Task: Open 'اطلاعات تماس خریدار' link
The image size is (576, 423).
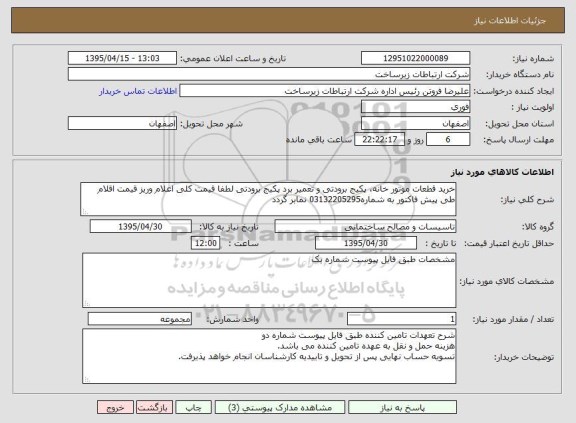Action: (138, 91)
